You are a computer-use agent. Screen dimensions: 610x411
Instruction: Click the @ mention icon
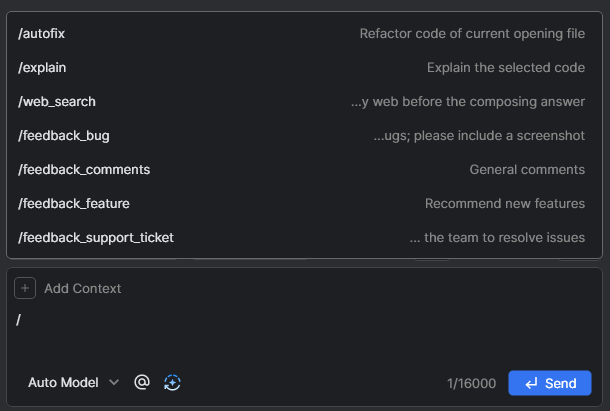142,382
